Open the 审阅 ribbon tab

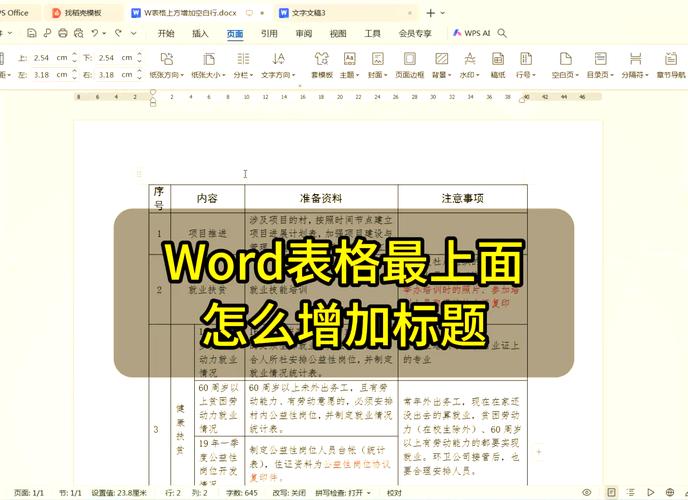[304, 33]
